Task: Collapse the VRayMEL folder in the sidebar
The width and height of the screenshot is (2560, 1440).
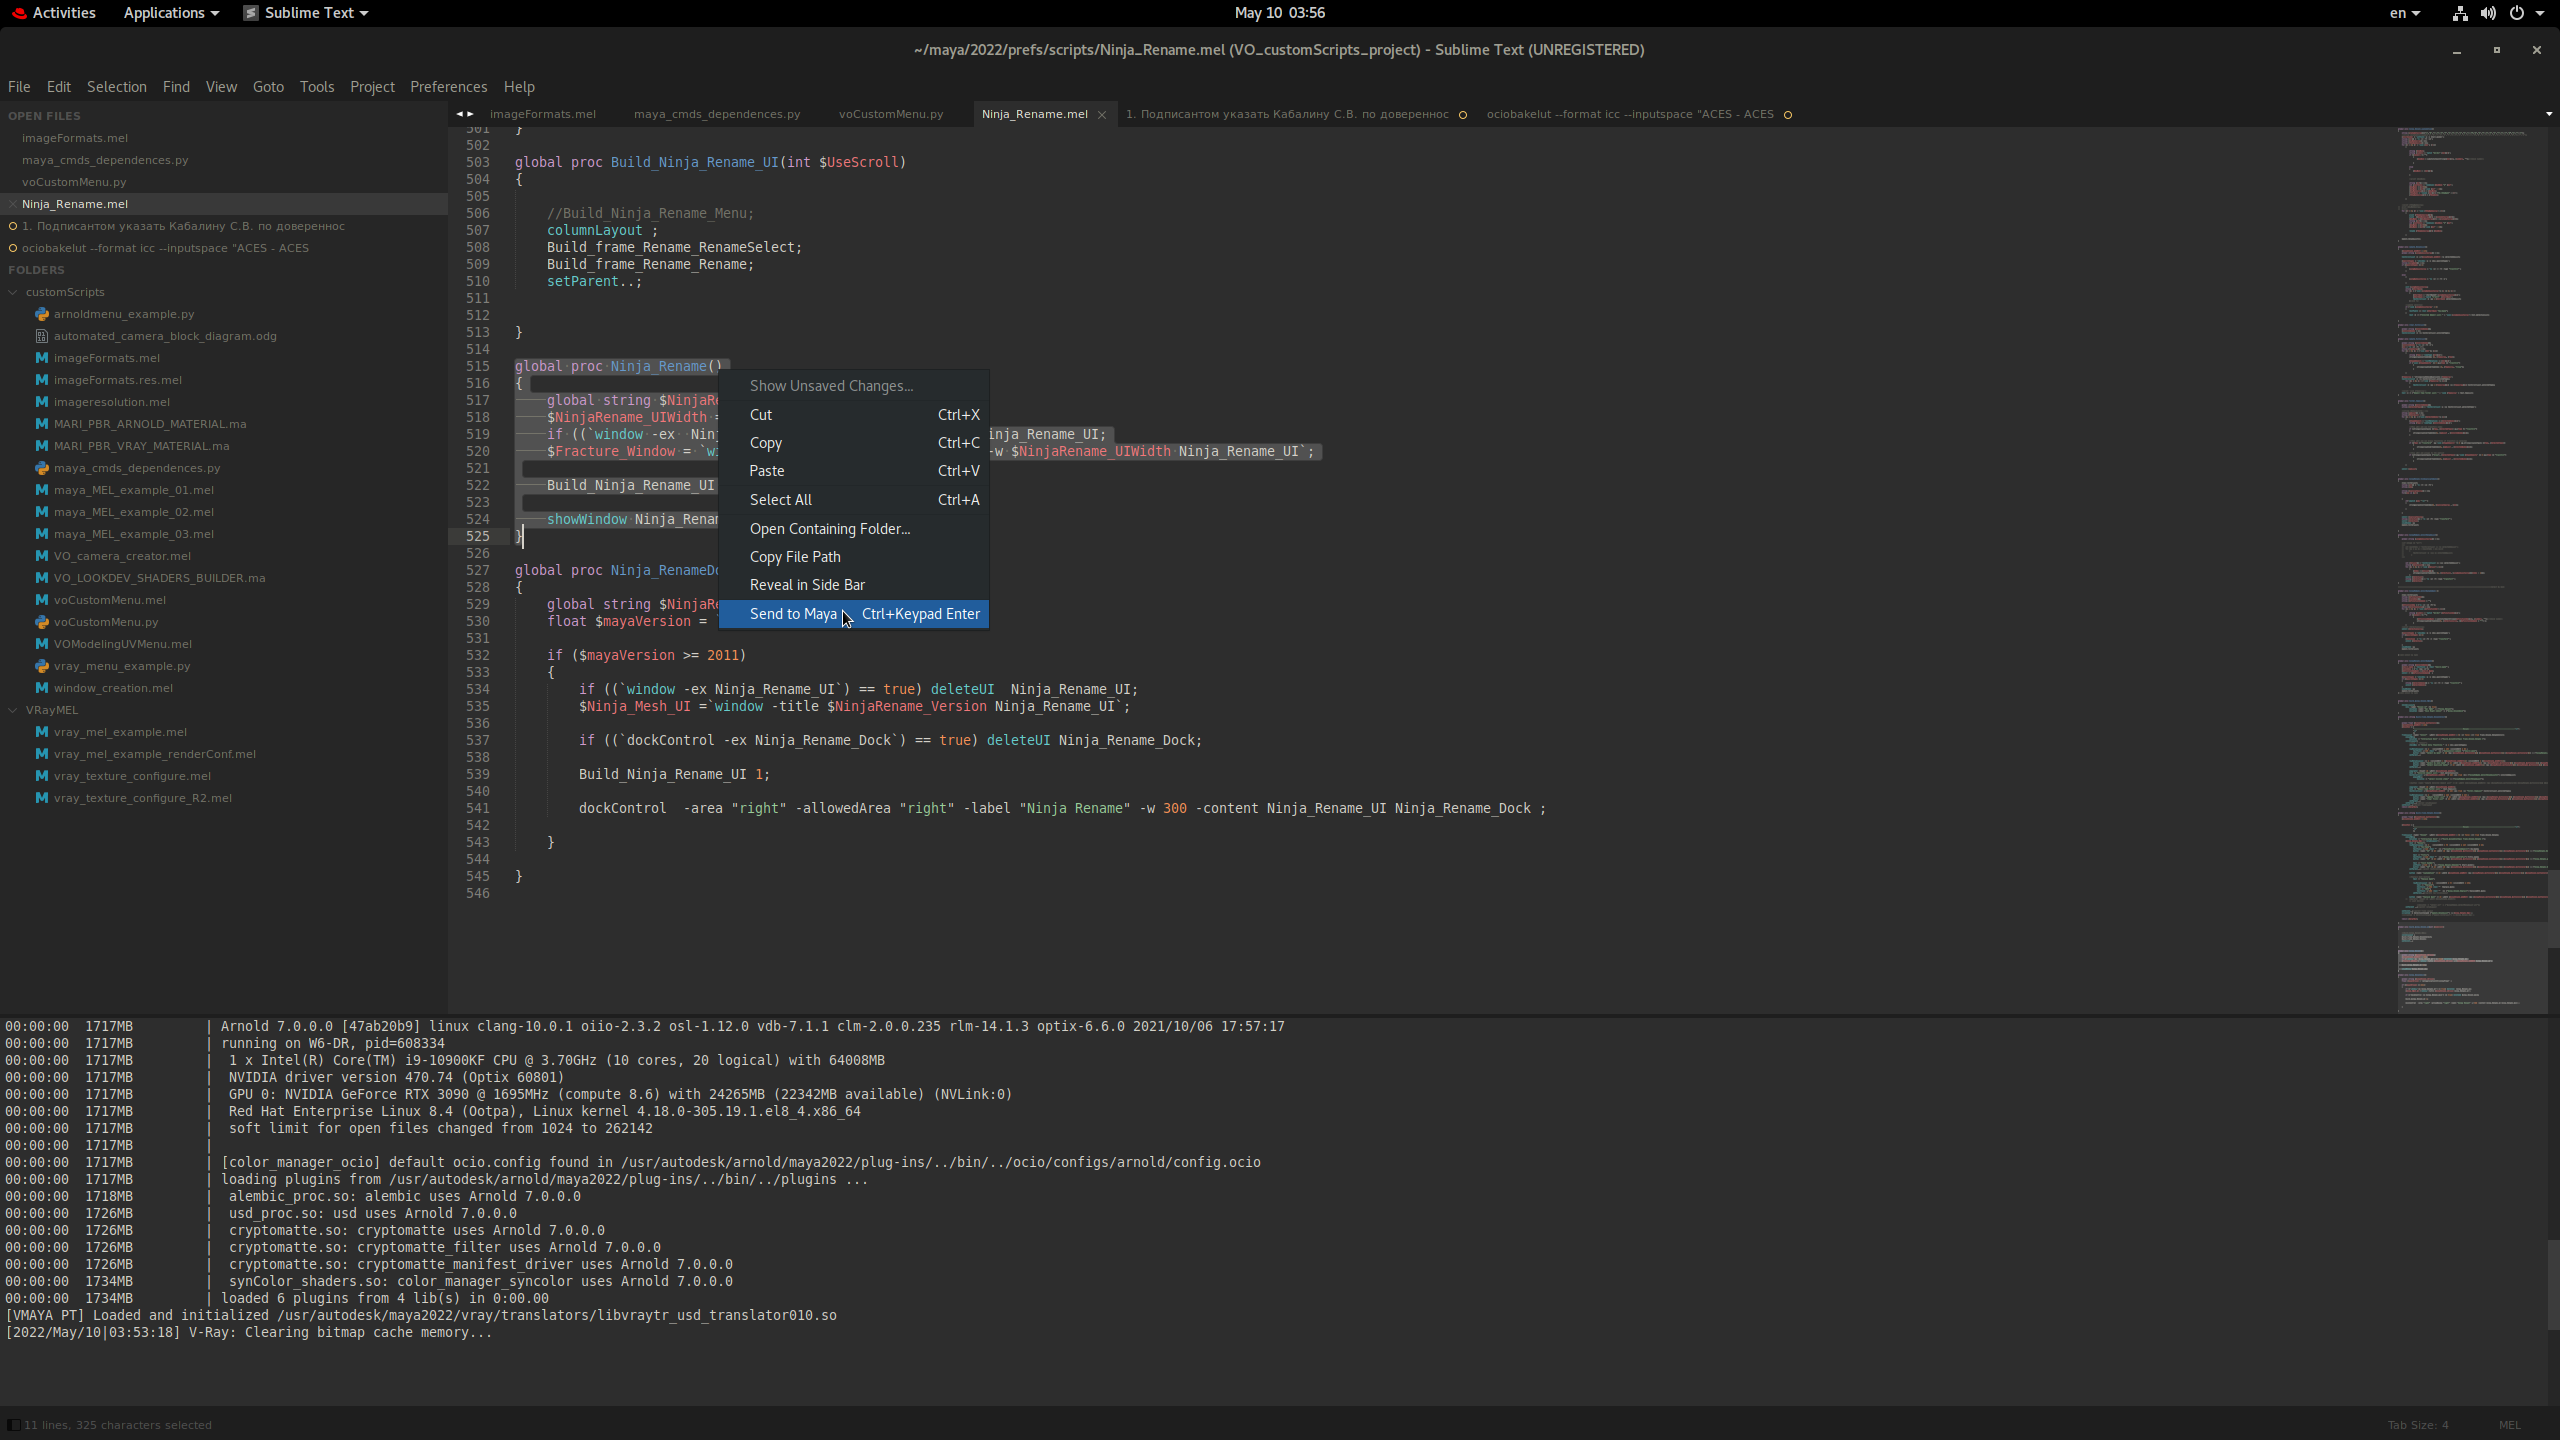Action: tap(14, 710)
